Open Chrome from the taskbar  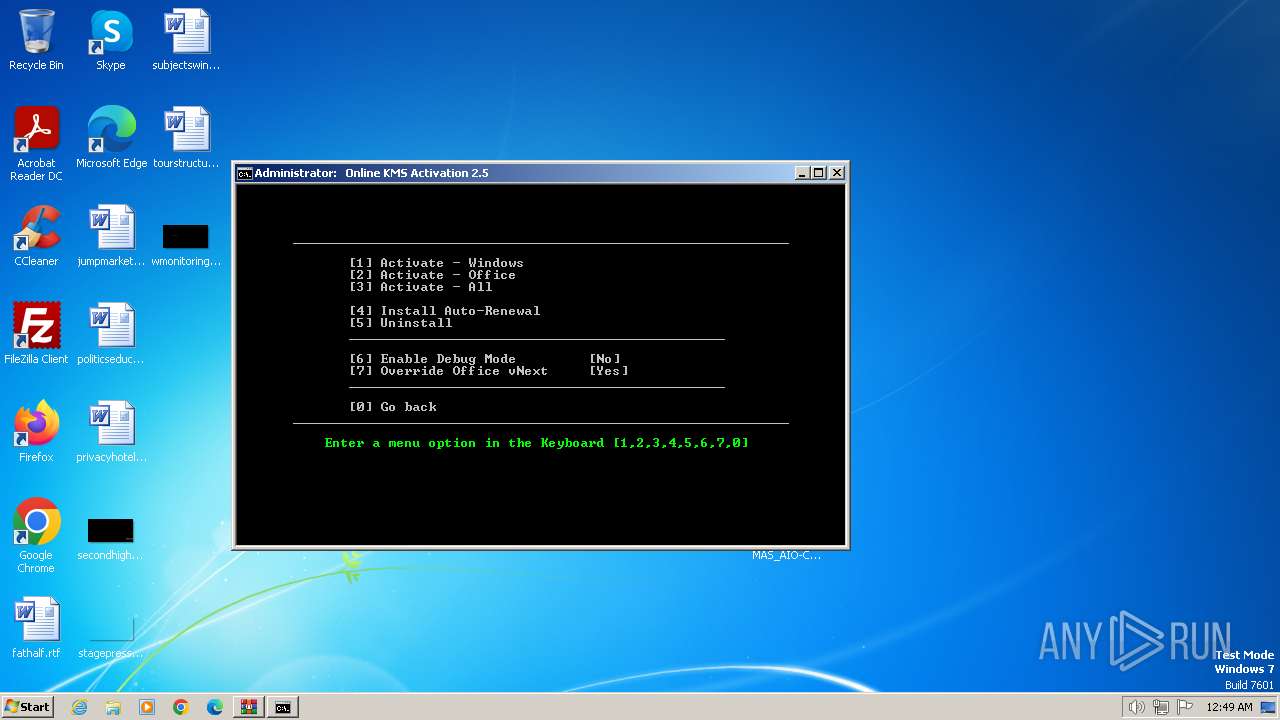(x=181, y=707)
